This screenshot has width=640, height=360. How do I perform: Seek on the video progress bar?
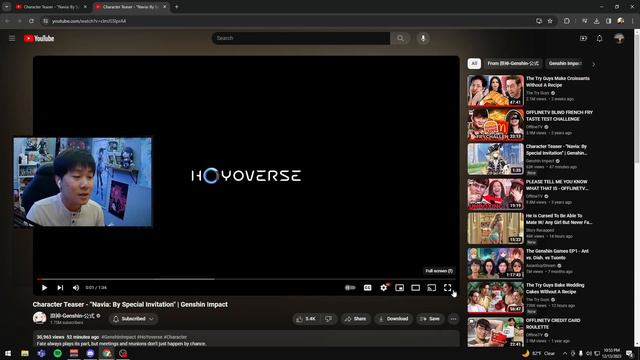click(246, 279)
